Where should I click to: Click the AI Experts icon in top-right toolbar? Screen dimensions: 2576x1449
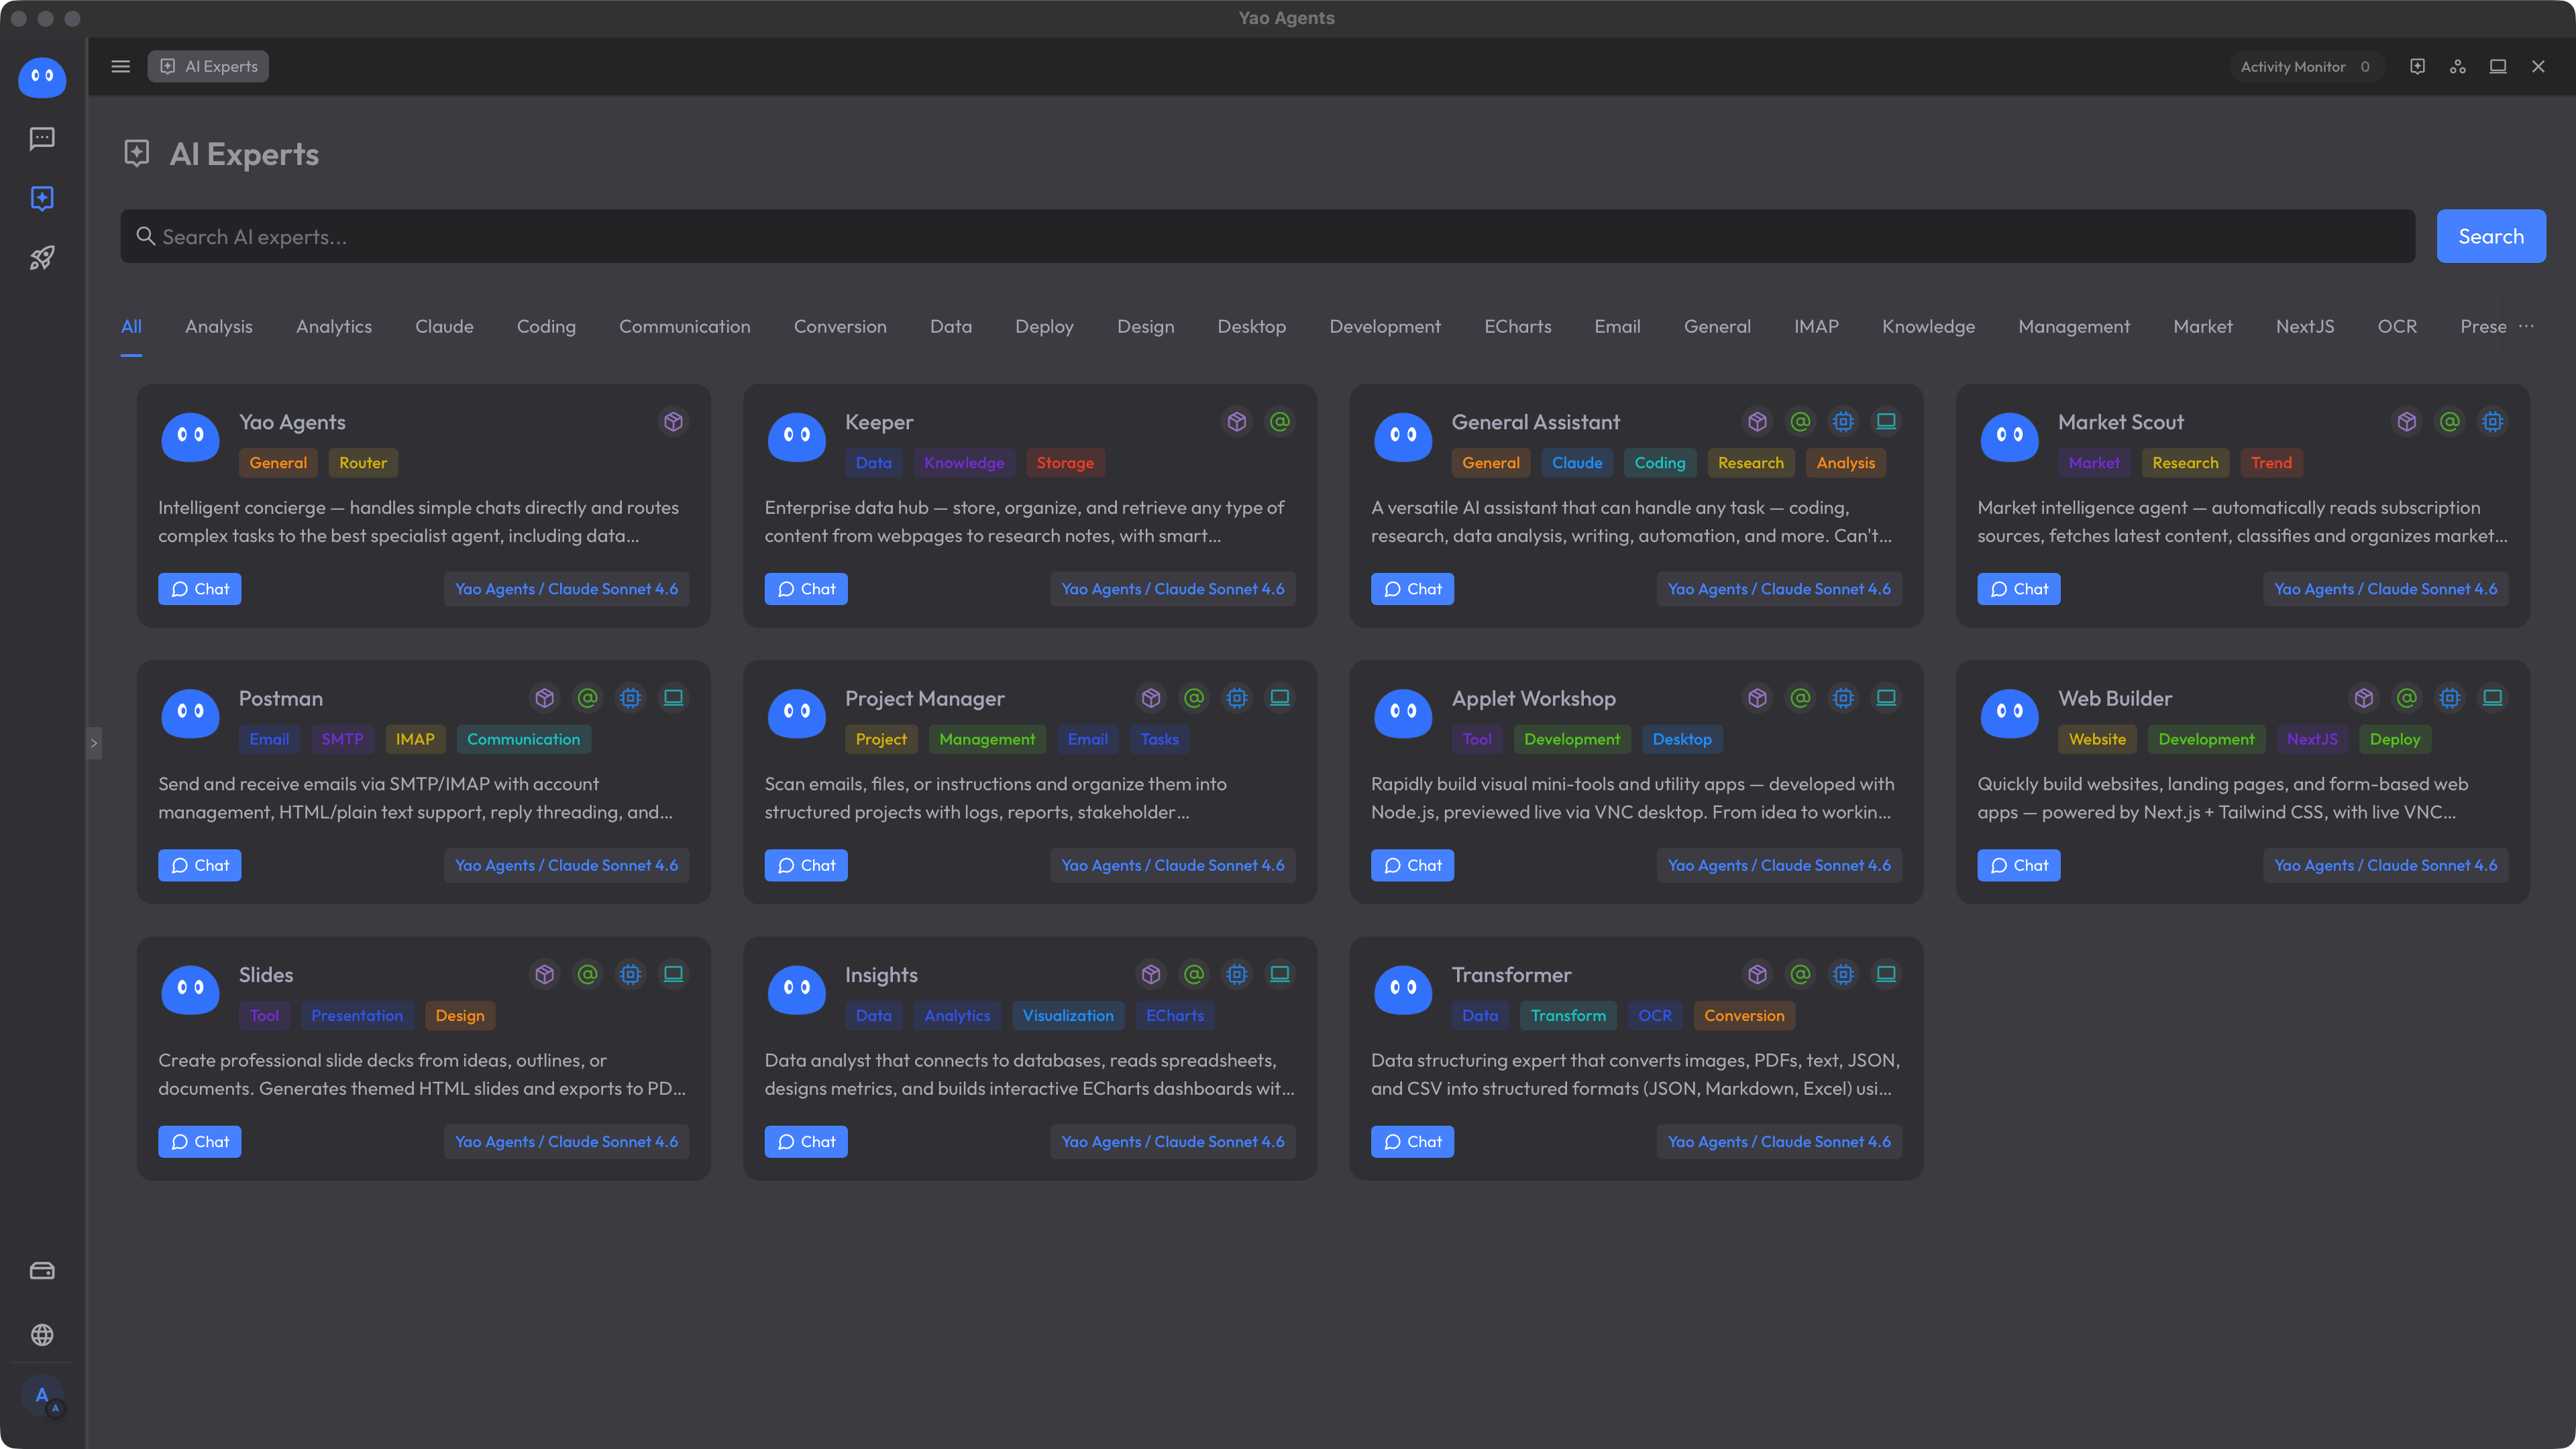(x=2417, y=66)
